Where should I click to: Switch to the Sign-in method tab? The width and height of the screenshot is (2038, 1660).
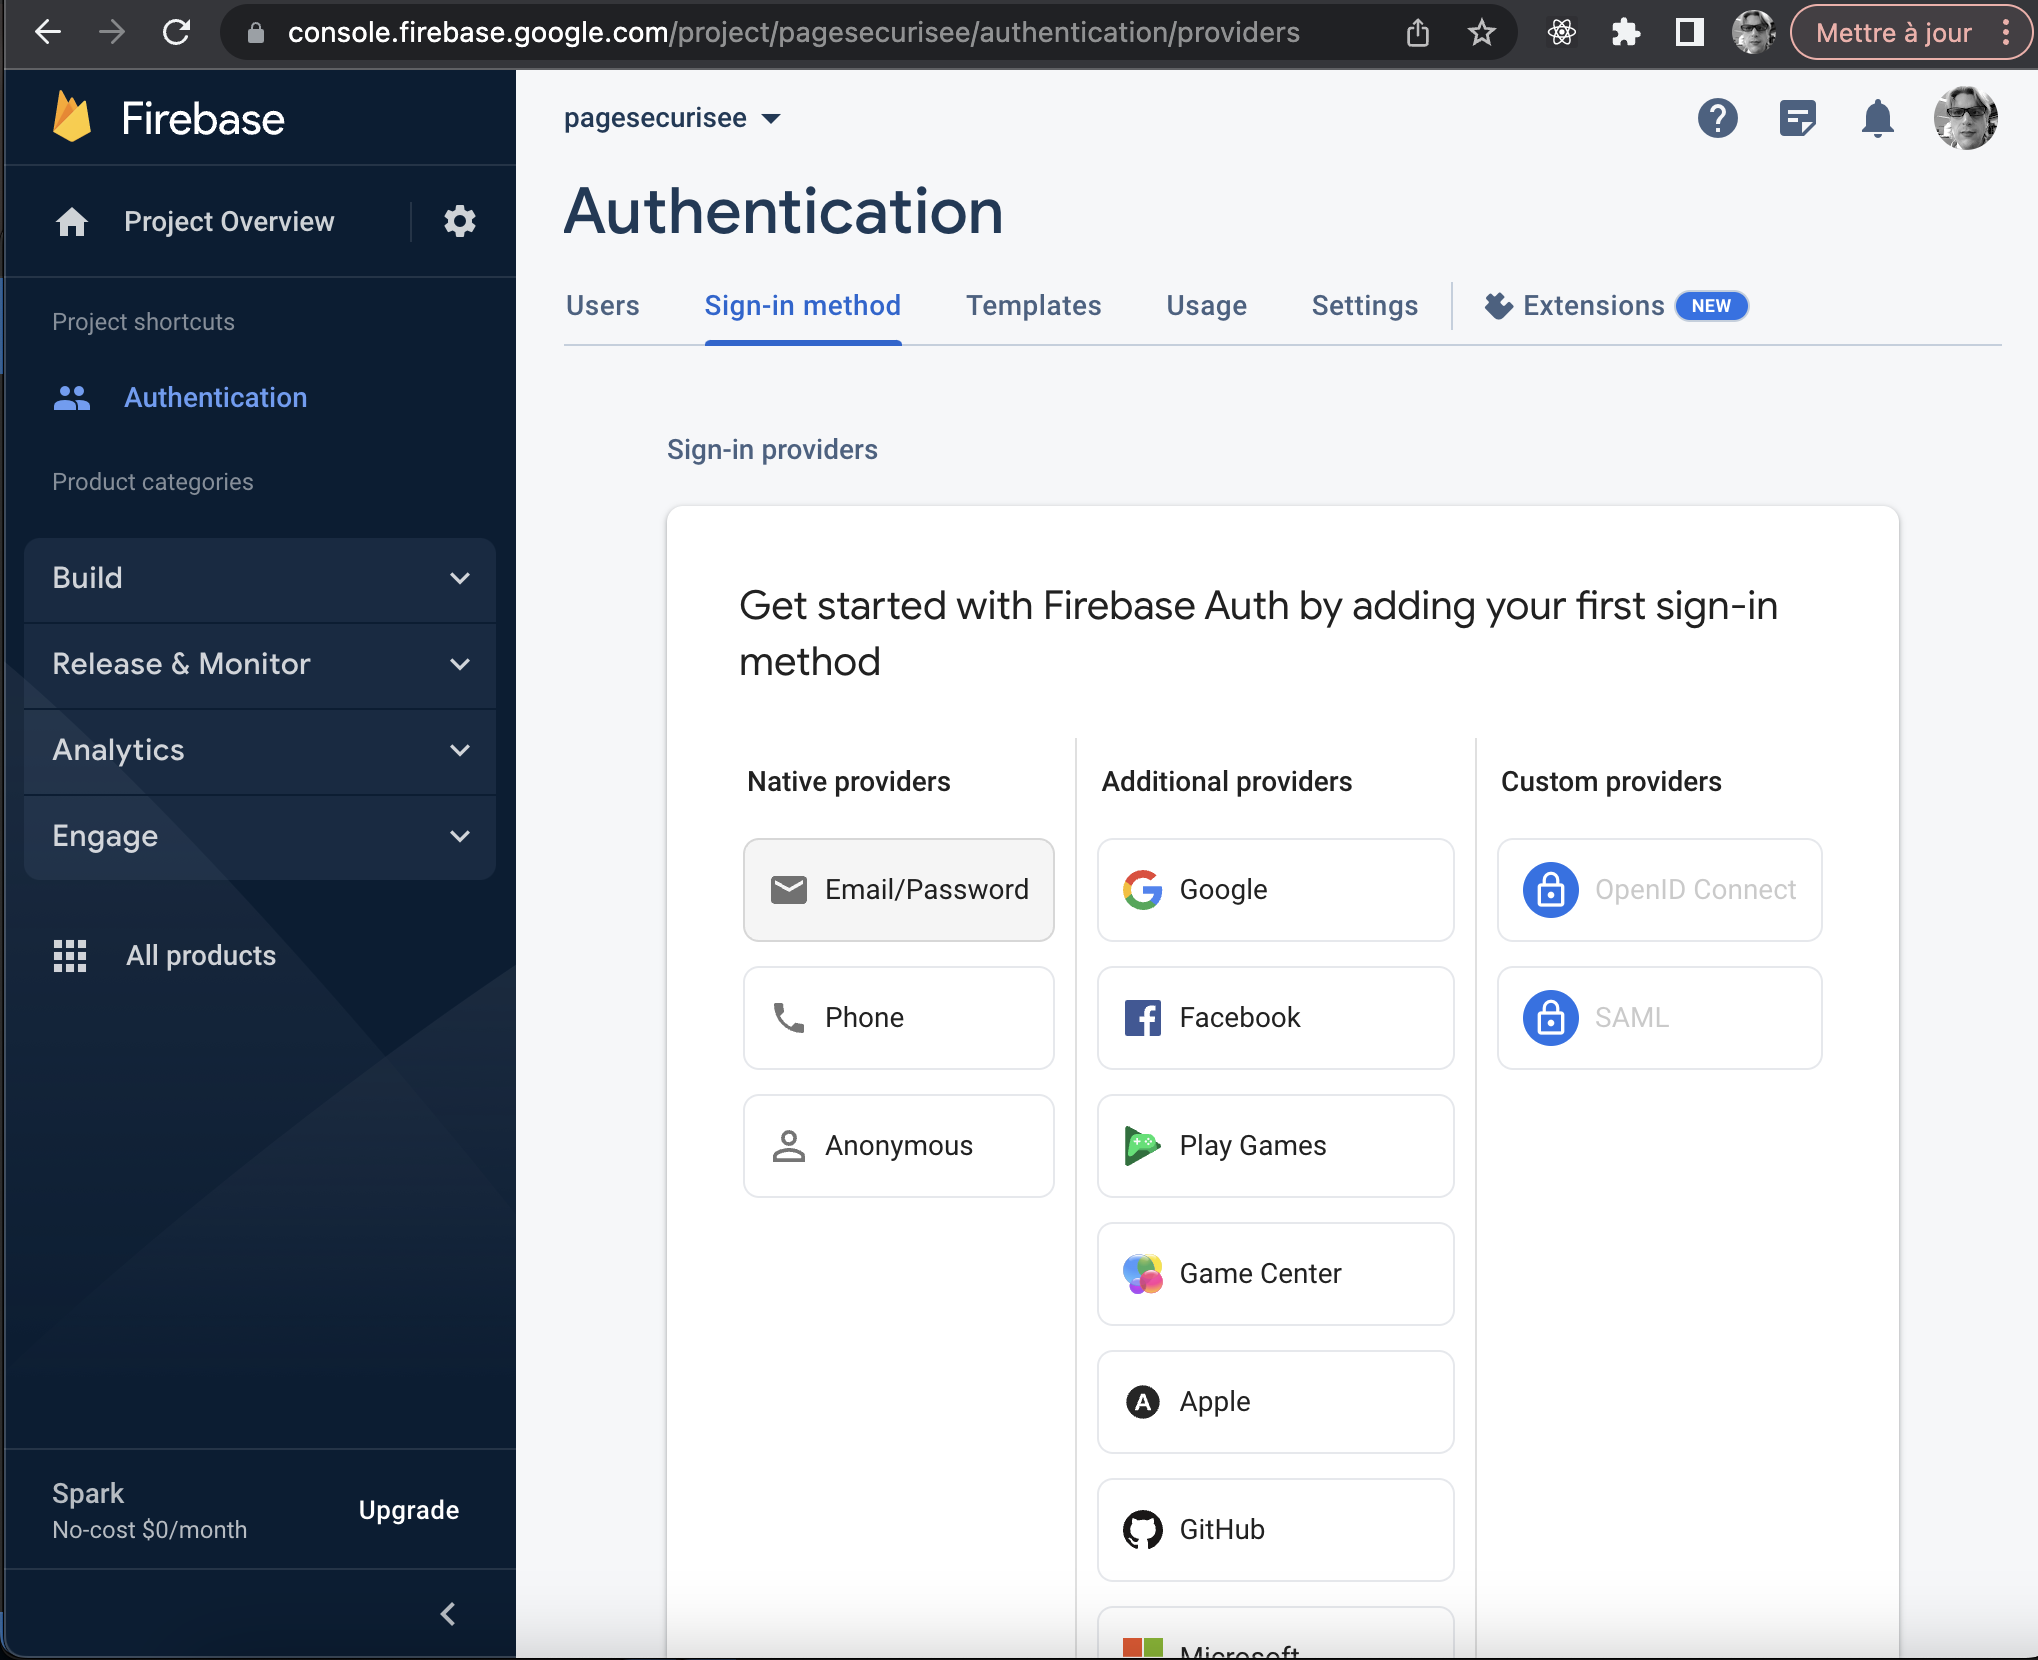pyautogui.click(x=802, y=305)
